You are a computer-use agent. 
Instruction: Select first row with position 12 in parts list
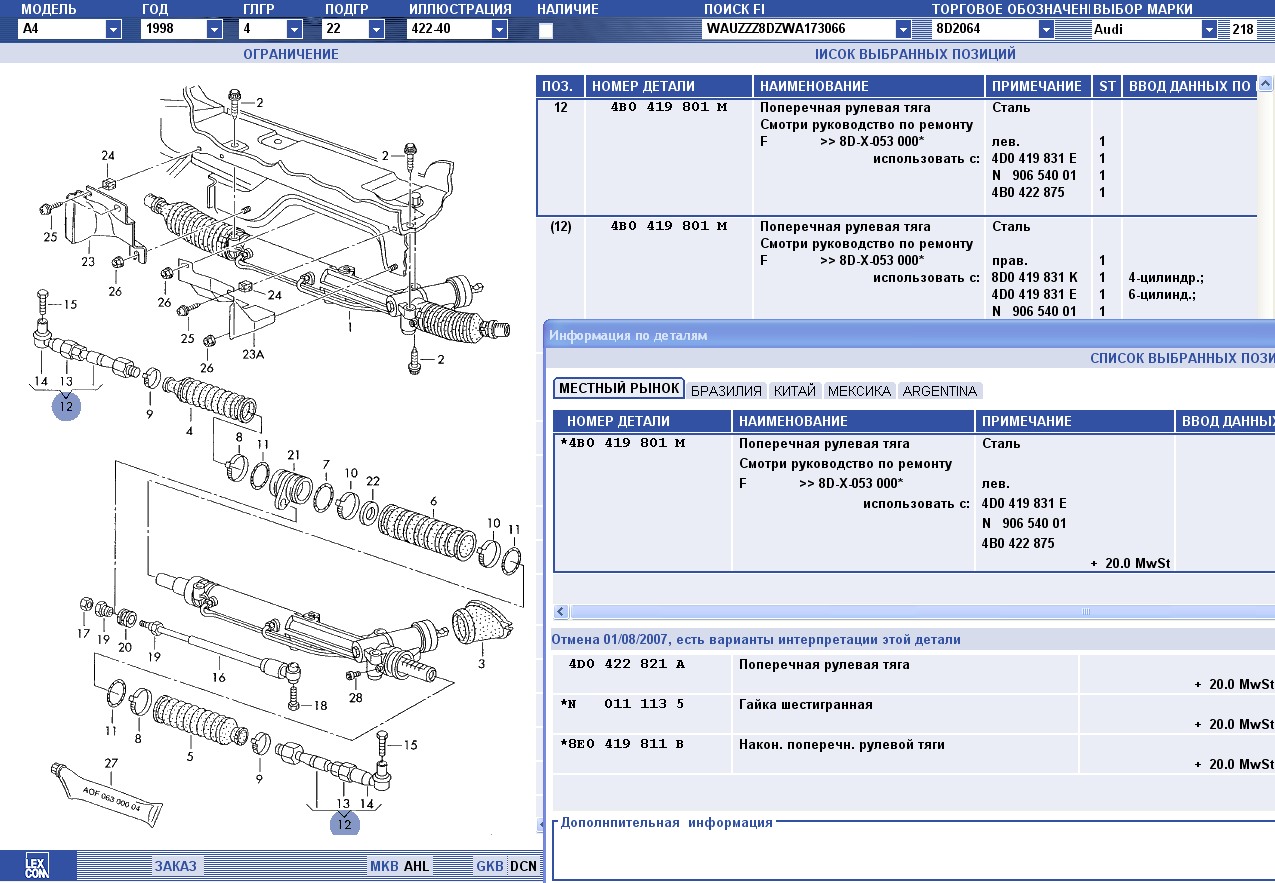tap(897, 157)
